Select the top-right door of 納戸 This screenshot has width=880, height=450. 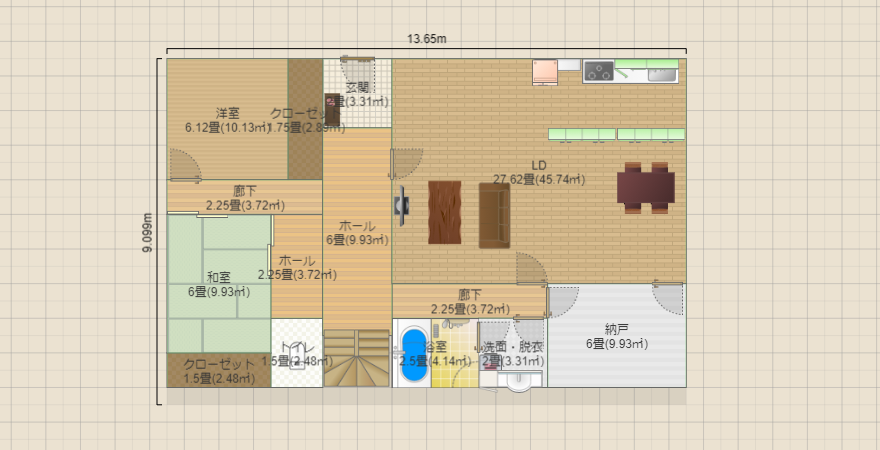click(668, 298)
